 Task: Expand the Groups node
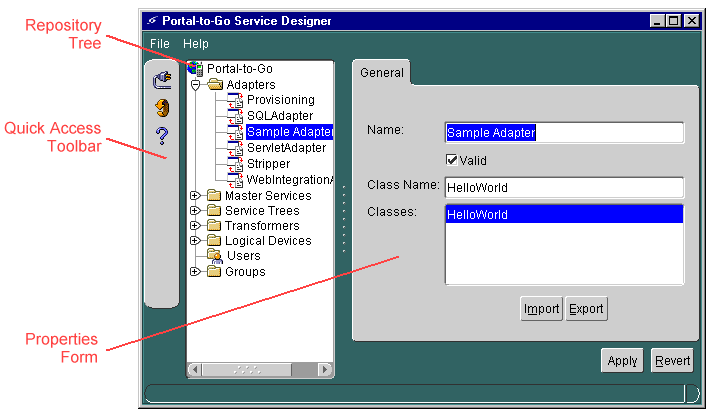195,271
